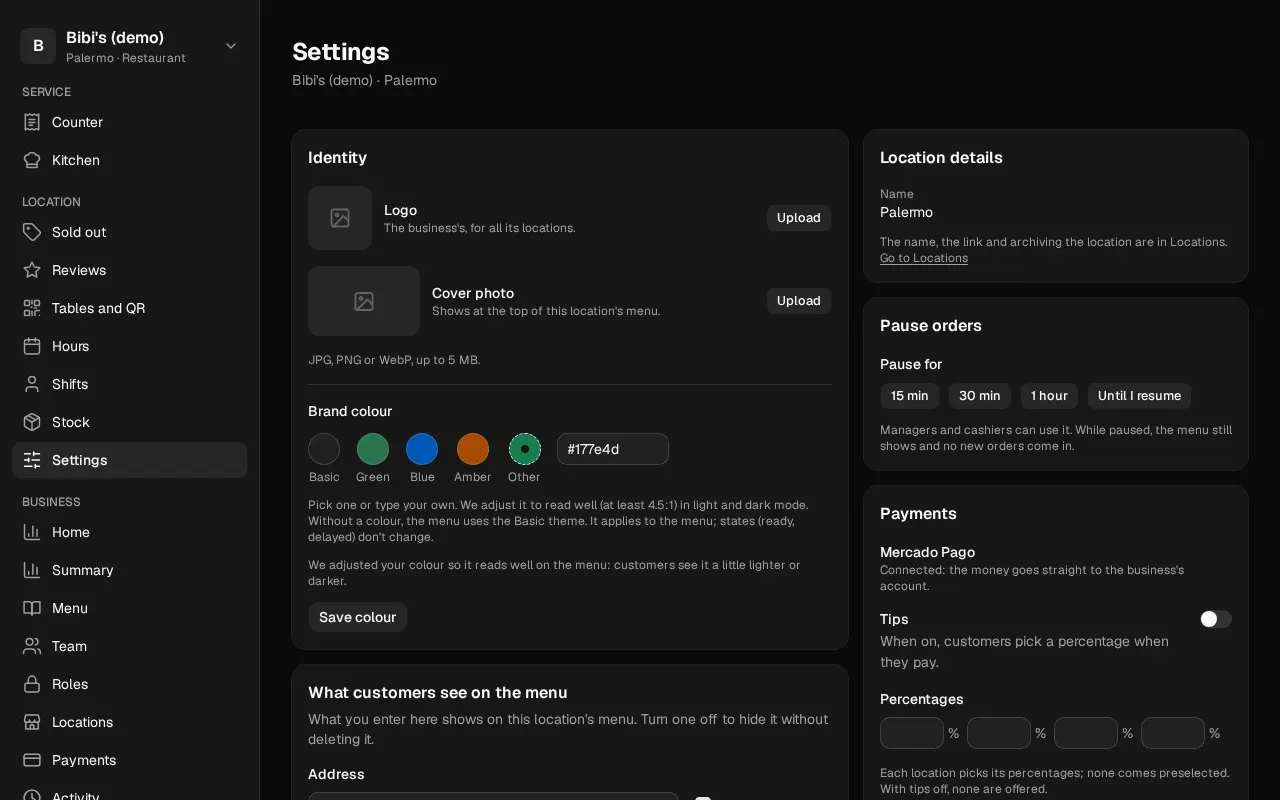The height and width of the screenshot is (800, 1280).
Task: Click the hex colour input field #177e4d
Action: (613, 449)
